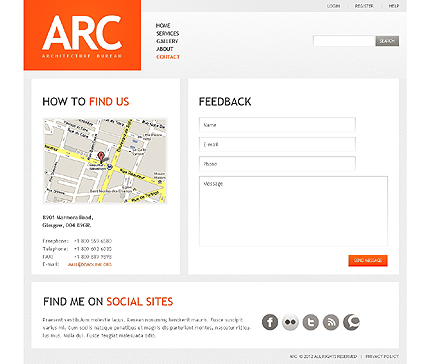The width and height of the screenshot is (430, 364).
Task: Click the Search button
Action: (x=387, y=41)
